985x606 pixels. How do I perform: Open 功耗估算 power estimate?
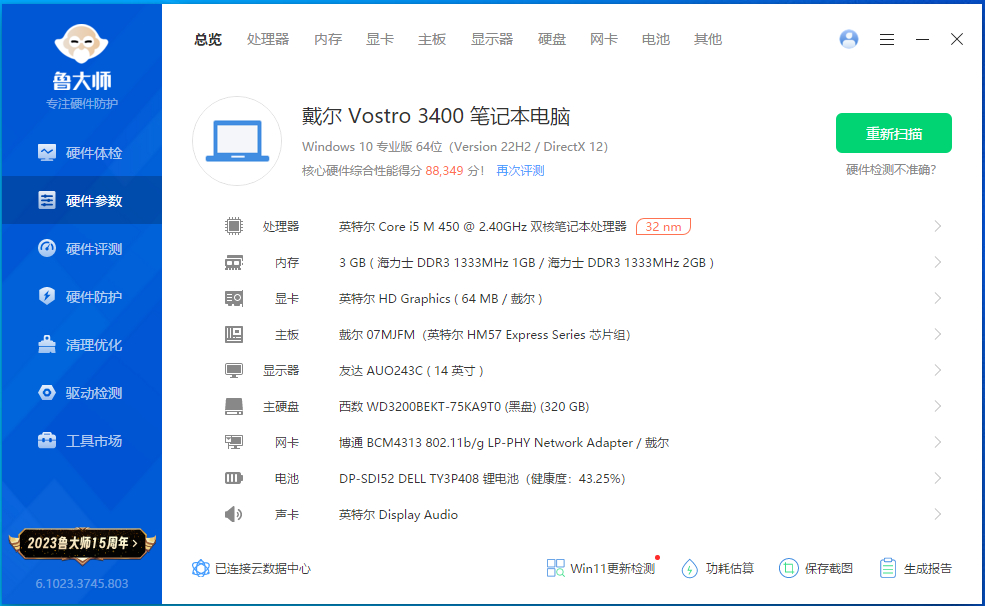(x=717, y=568)
